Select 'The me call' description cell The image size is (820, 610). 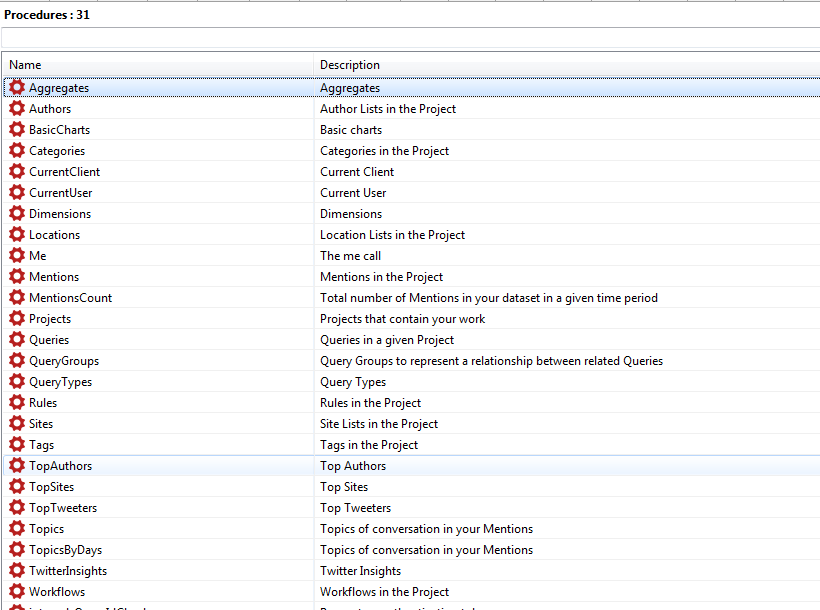pyautogui.click(x=350, y=256)
